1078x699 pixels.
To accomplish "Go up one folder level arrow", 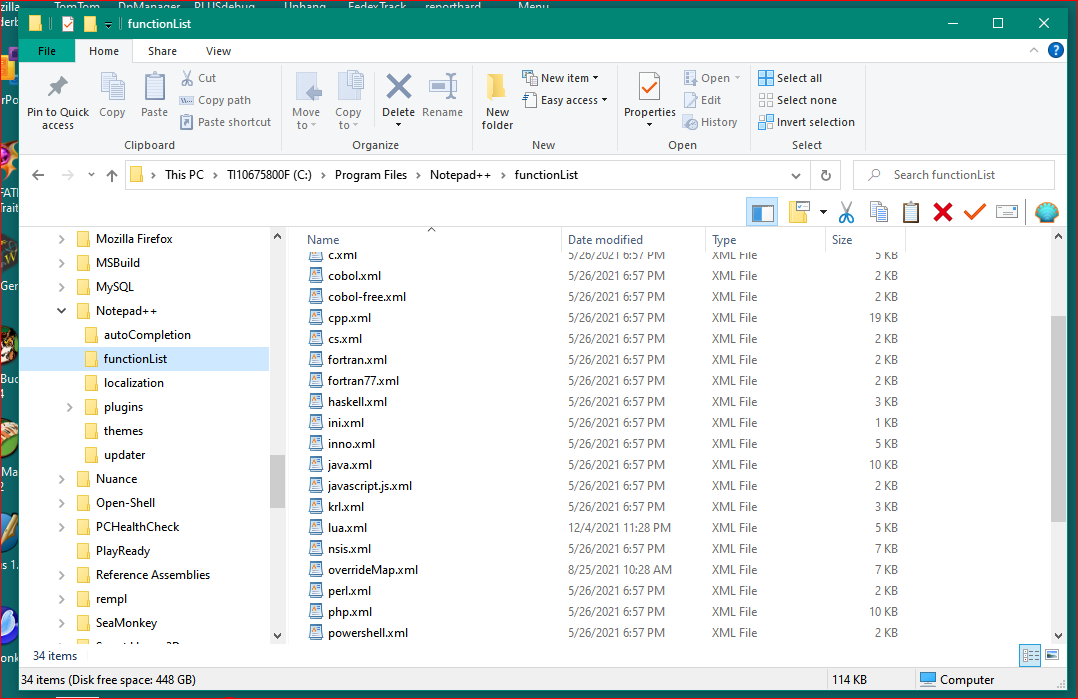I will 112,175.
